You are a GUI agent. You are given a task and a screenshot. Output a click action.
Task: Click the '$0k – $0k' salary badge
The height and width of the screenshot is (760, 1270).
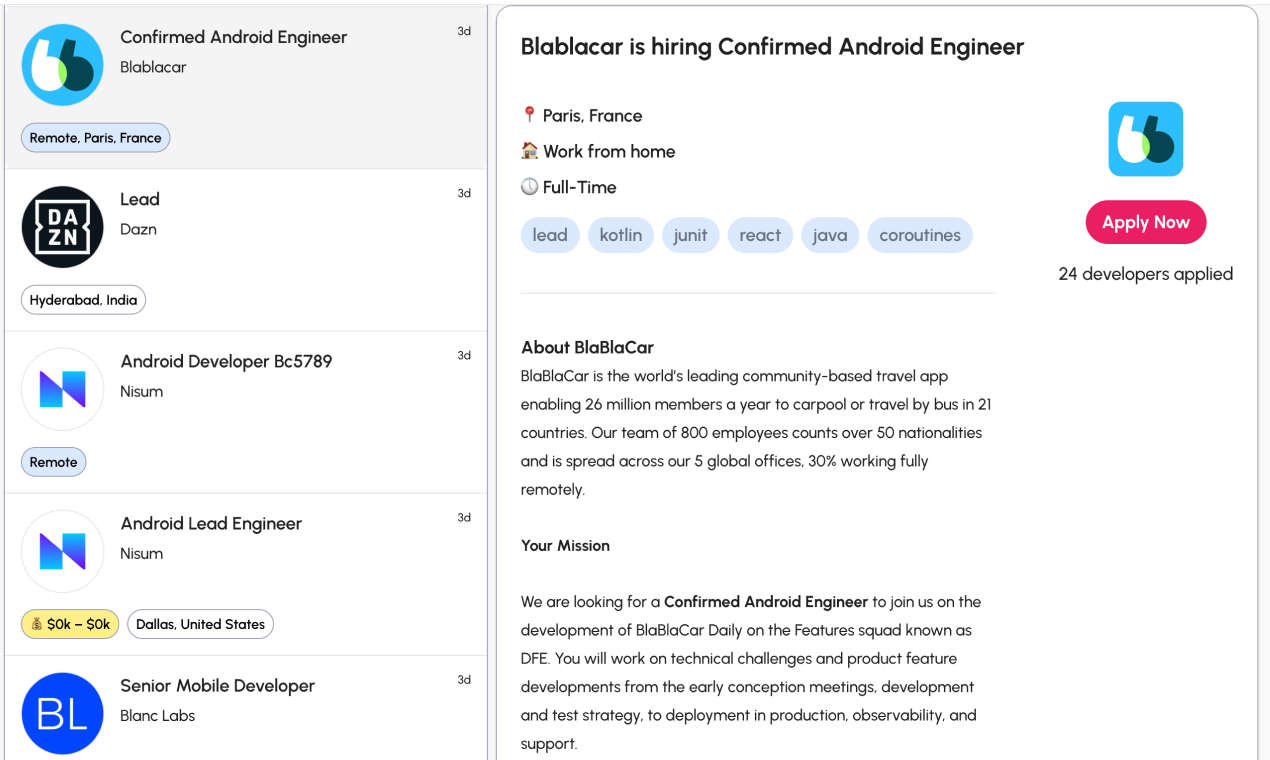[x=70, y=624]
